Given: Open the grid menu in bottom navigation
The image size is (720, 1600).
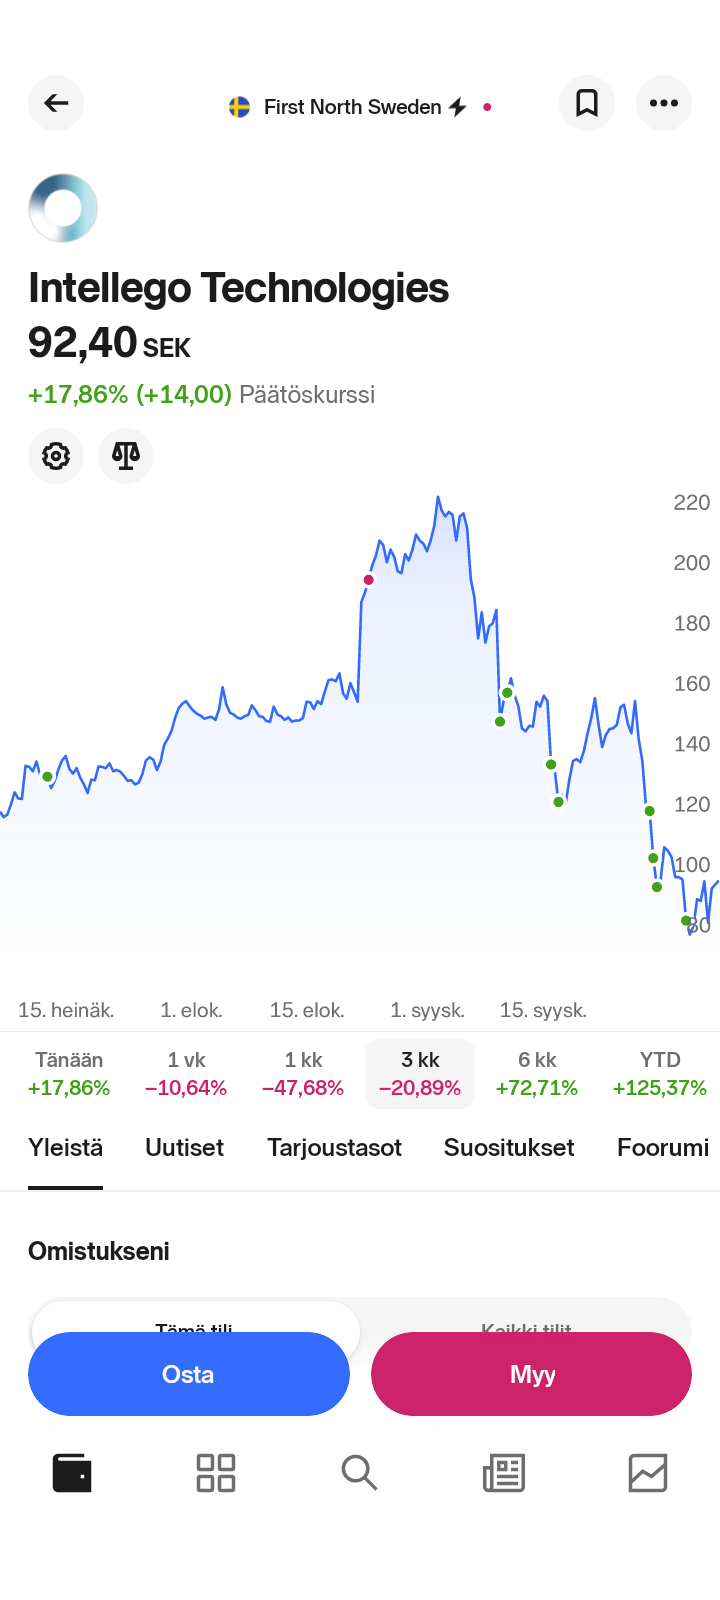Looking at the screenshot, I should 216,1473.
